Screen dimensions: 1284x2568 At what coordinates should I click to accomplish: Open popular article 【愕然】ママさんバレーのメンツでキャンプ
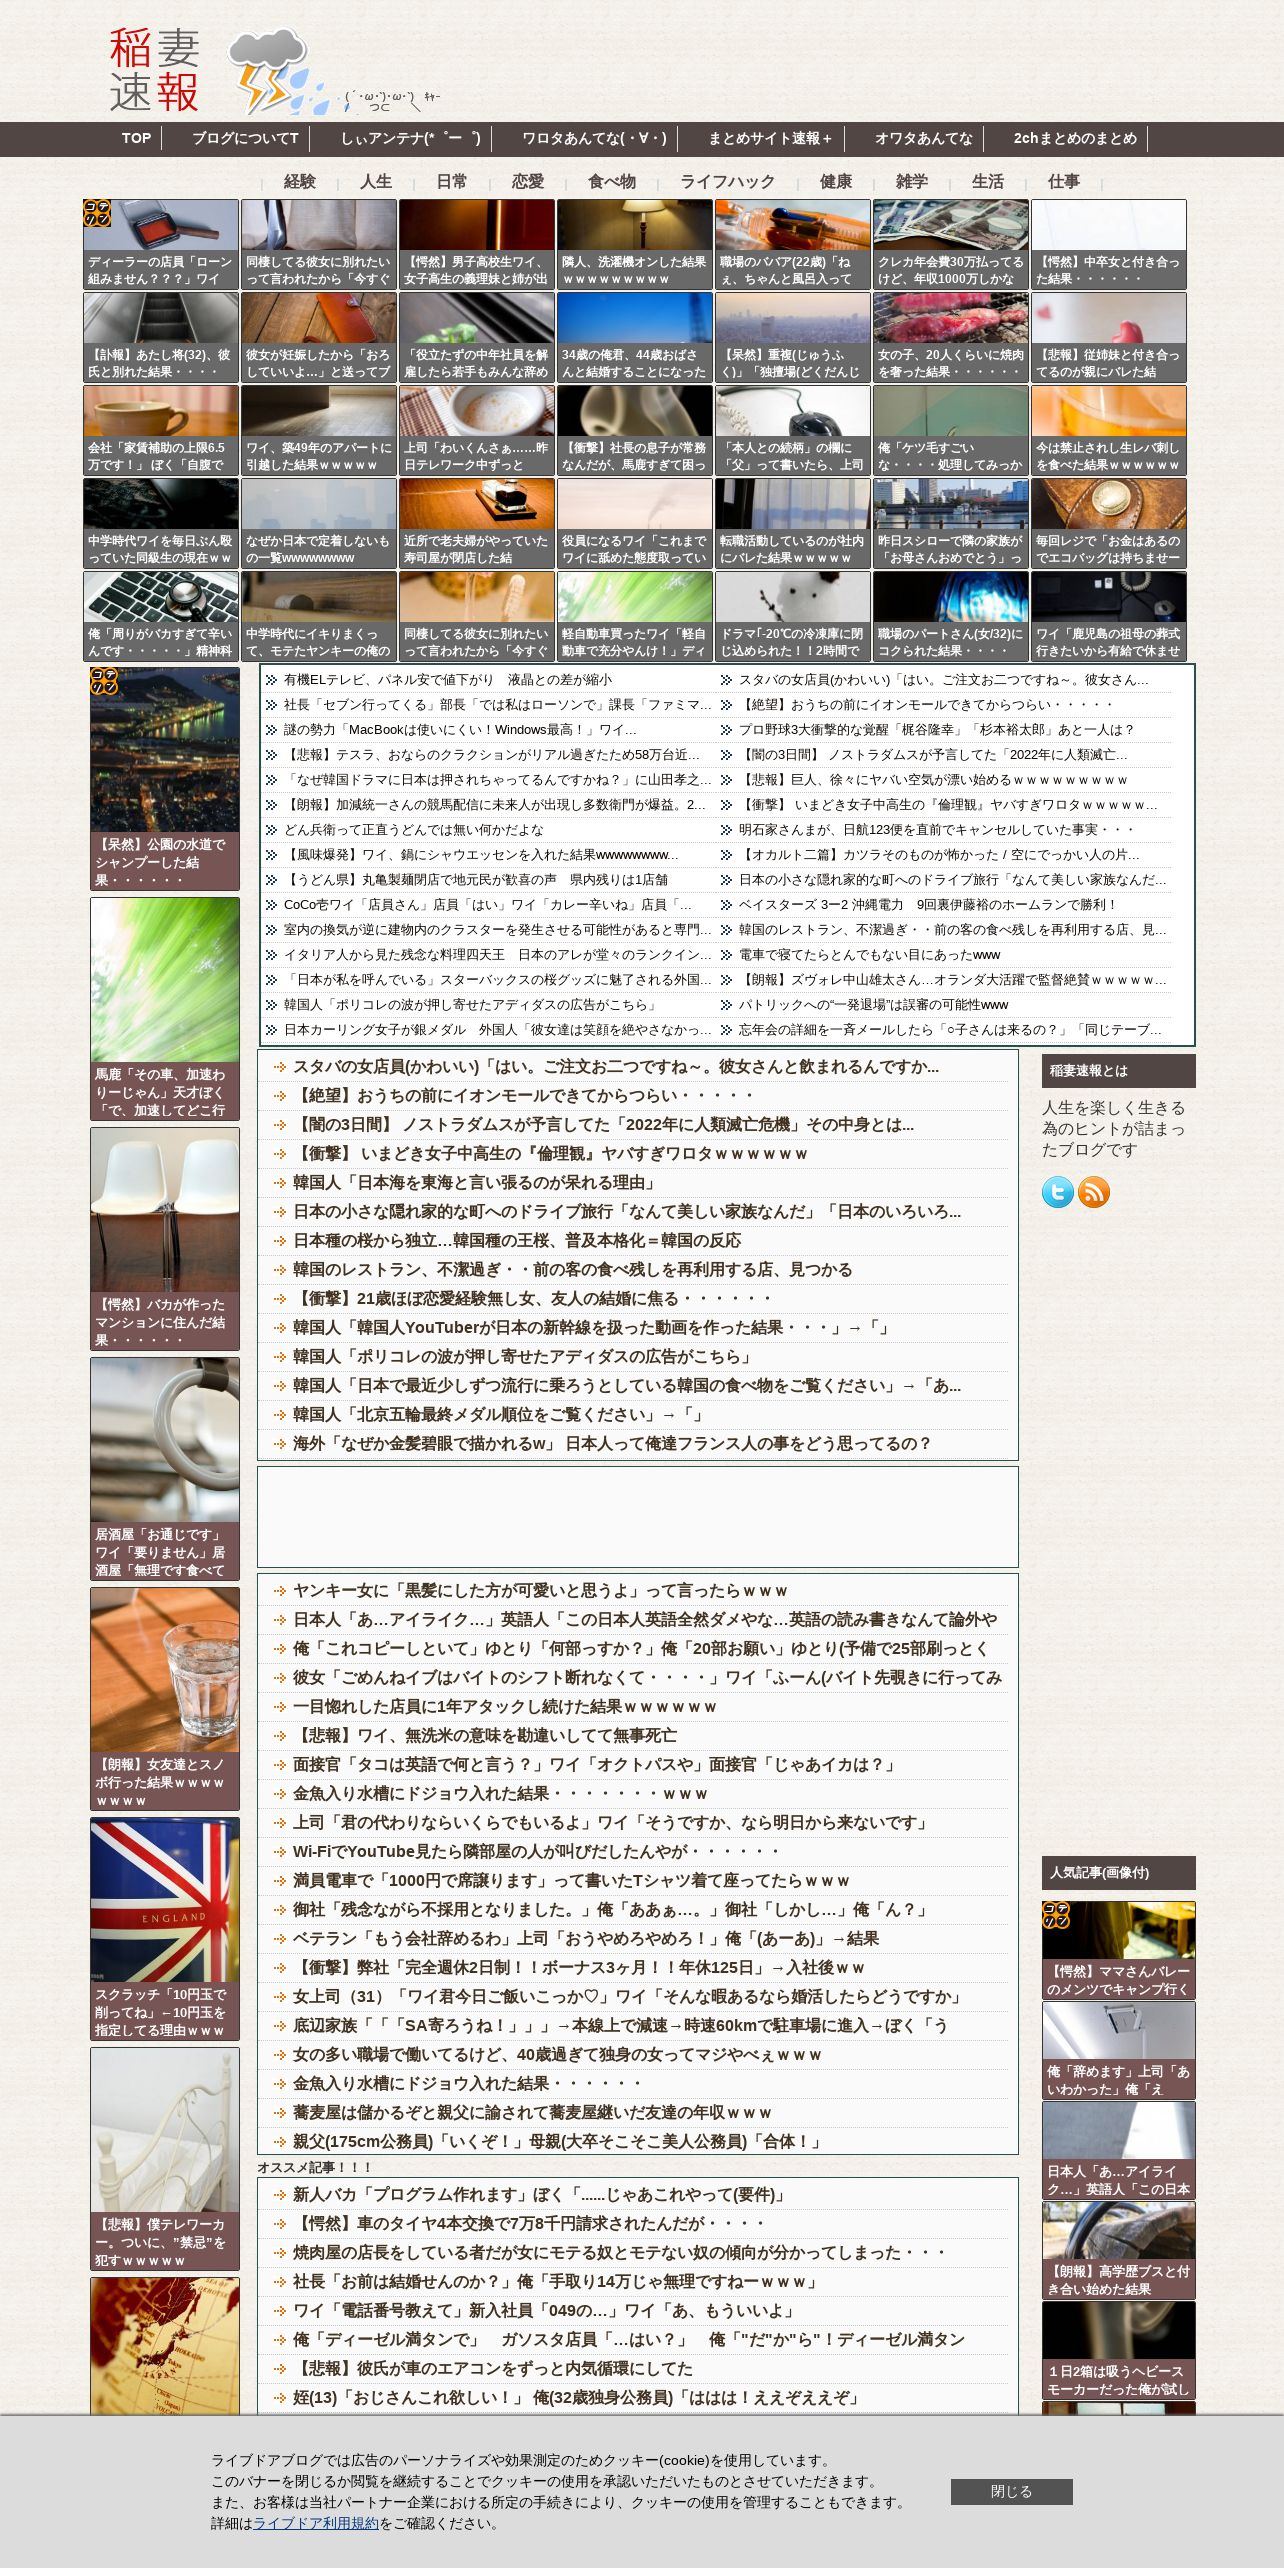[1119, 1950]
